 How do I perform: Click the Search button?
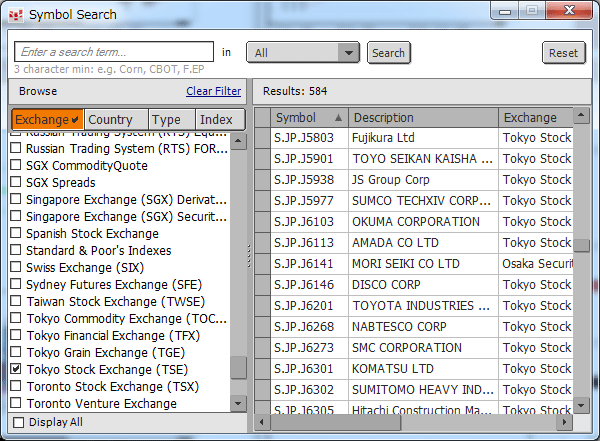point(389,53)
